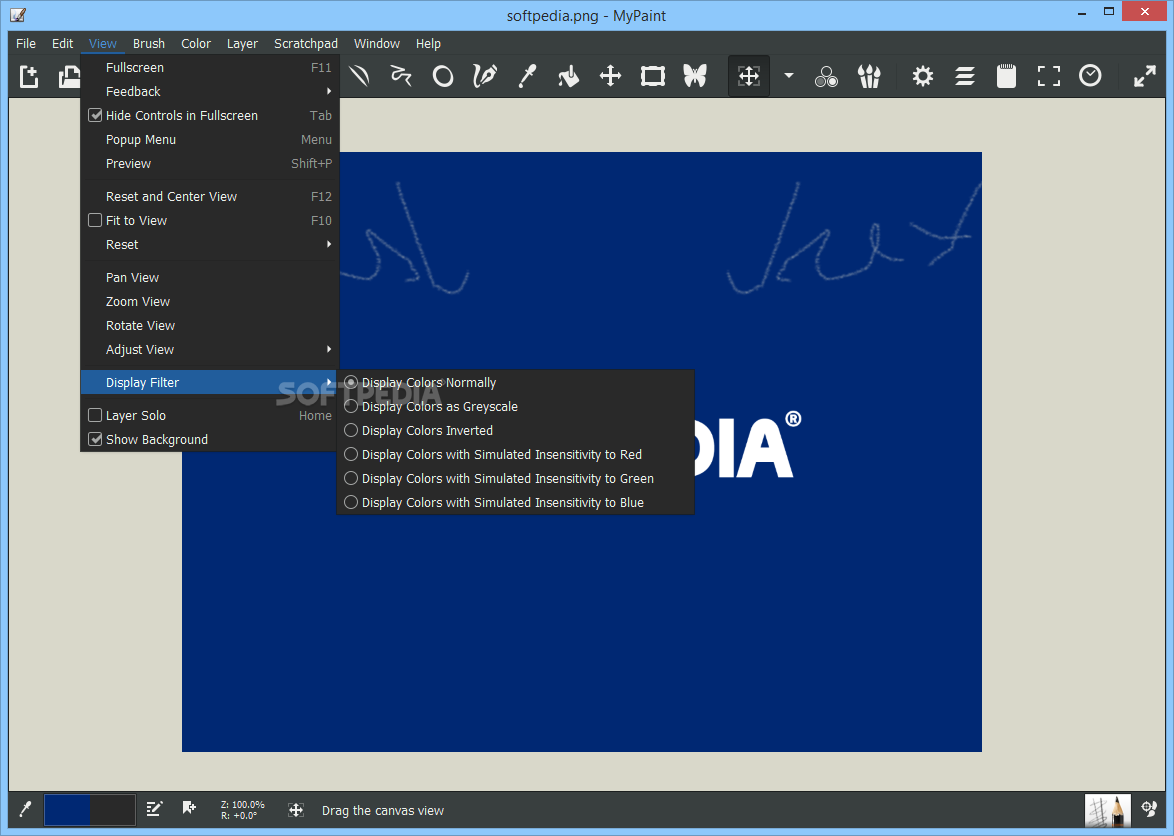Select Display Colors as Greyscale
This screenshot has height=836, width=1174.
515,406
